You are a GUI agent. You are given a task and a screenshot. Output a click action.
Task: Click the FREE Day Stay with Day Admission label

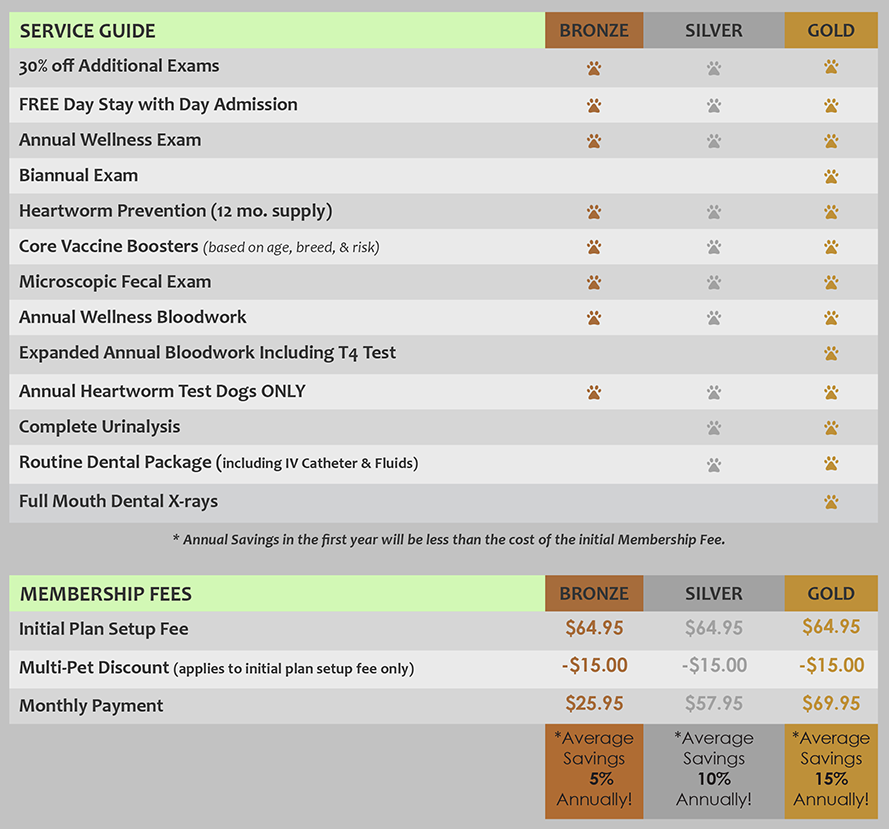click(158, 105)
